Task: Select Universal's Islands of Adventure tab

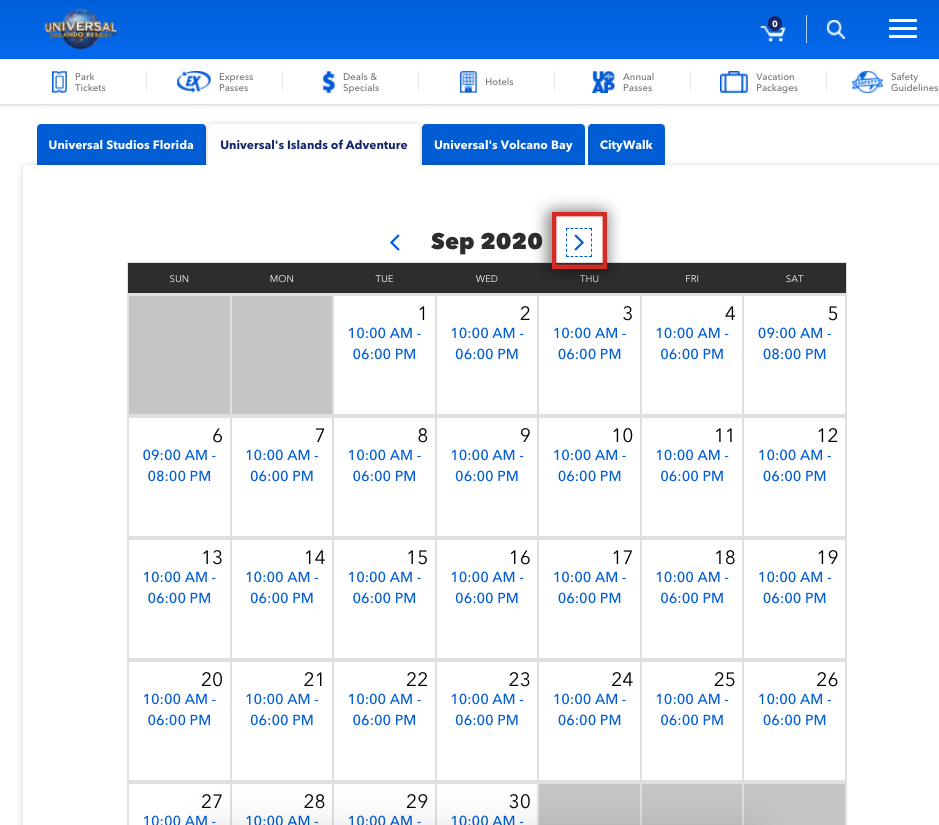Action: 314,145
